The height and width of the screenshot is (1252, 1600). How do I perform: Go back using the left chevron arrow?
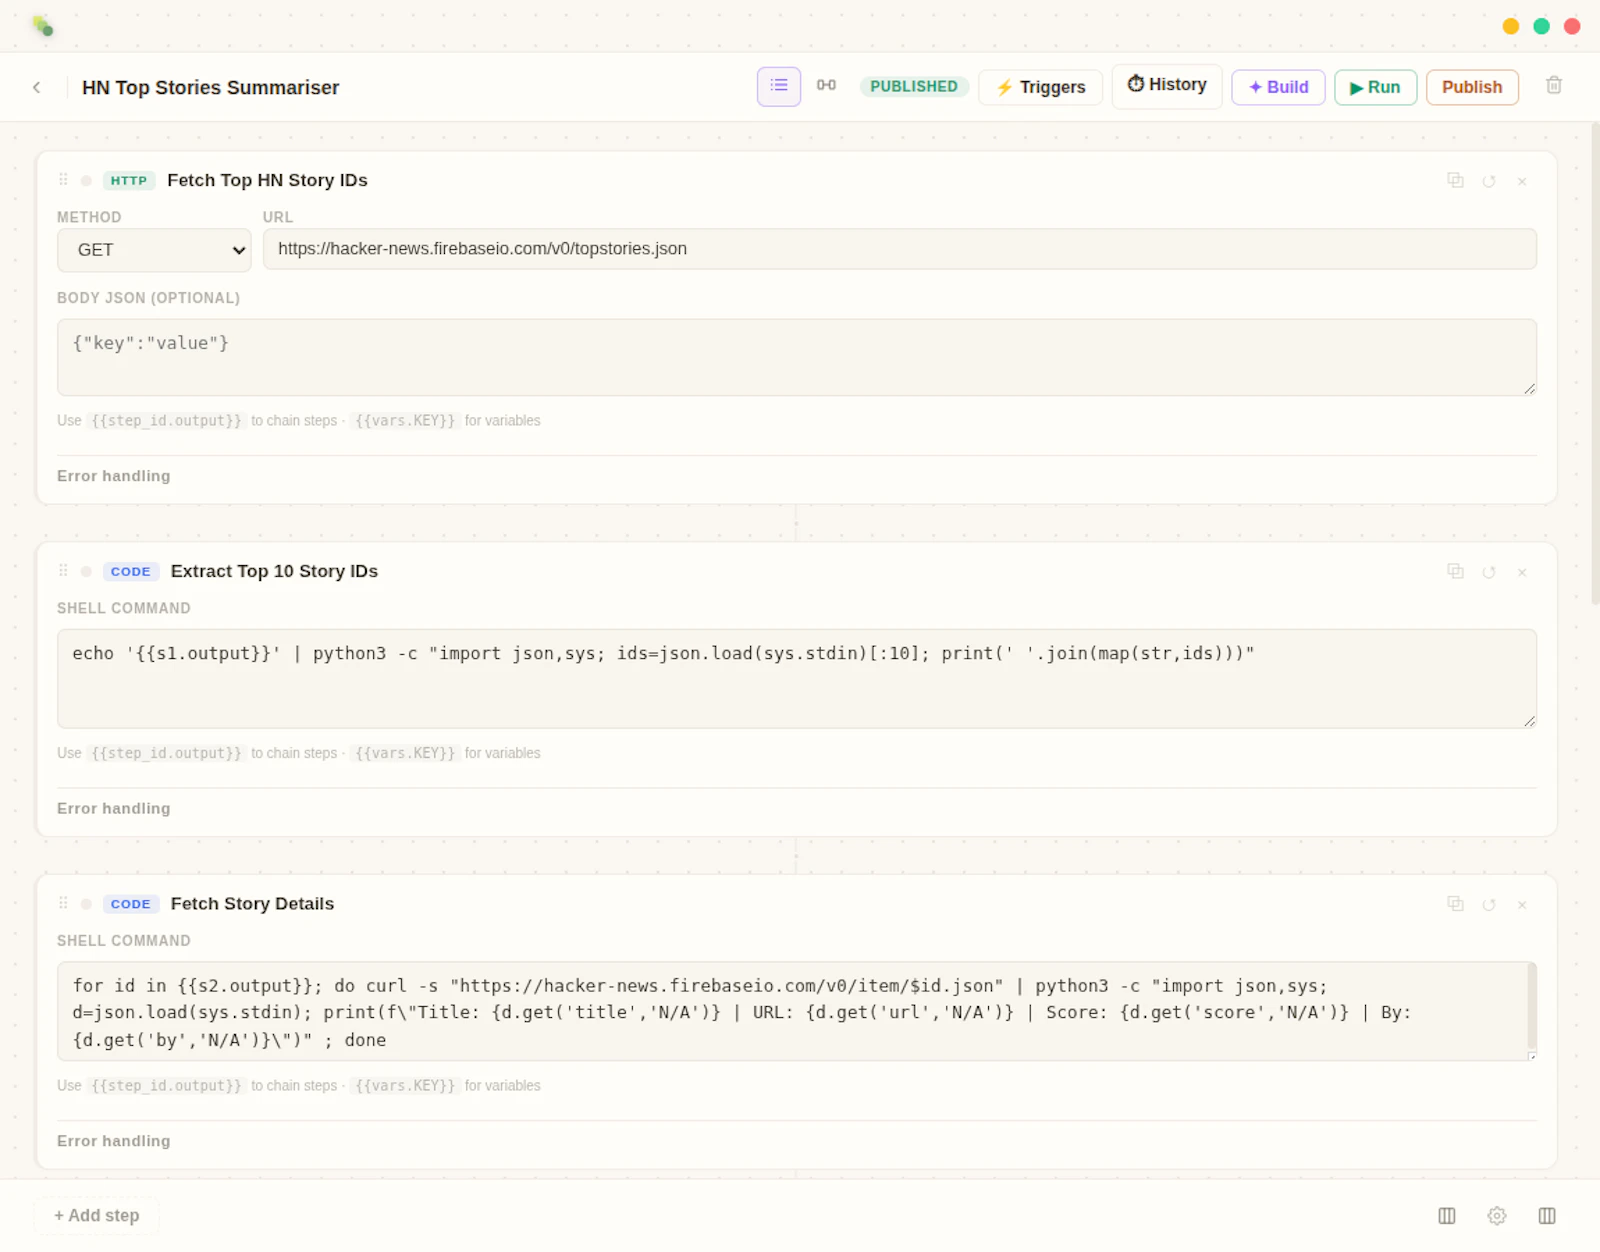[37, 87]
